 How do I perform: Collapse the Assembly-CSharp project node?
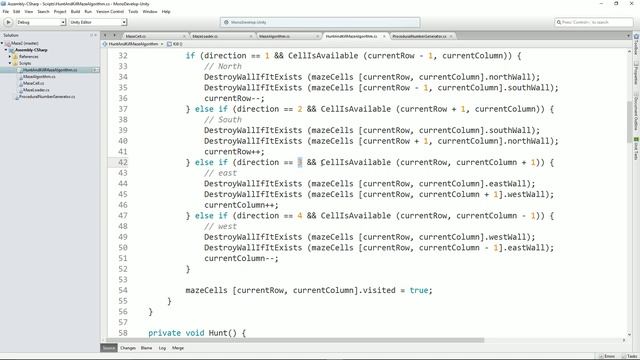6,50
